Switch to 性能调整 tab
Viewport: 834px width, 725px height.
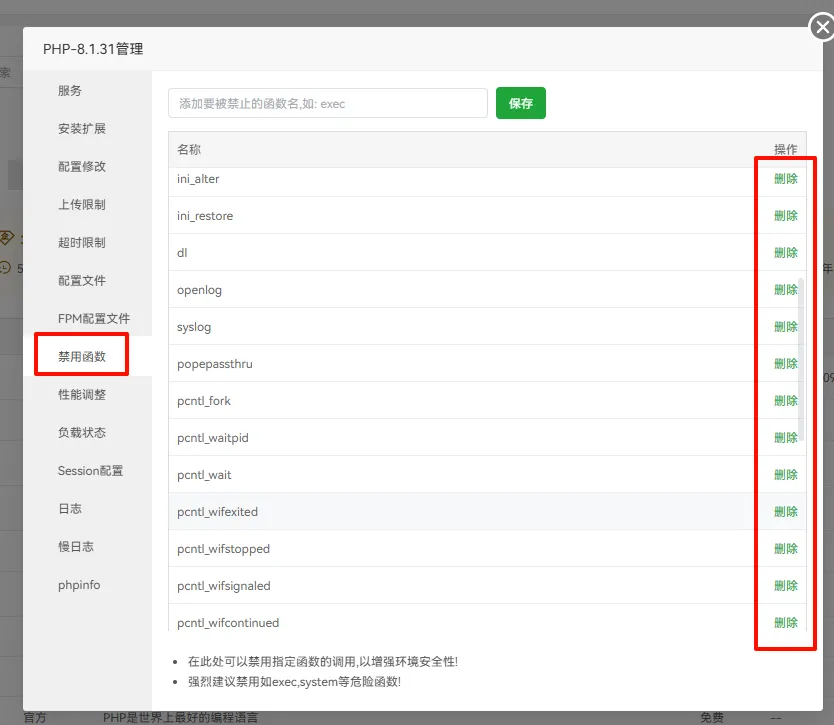[82, 395]
